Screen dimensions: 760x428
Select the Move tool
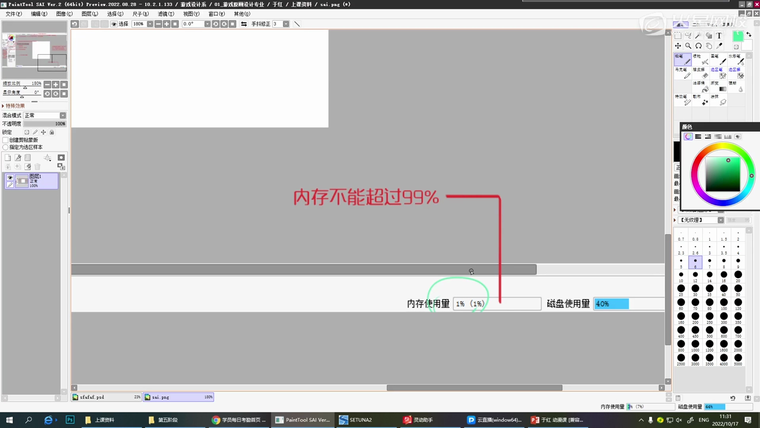[678, 46]
